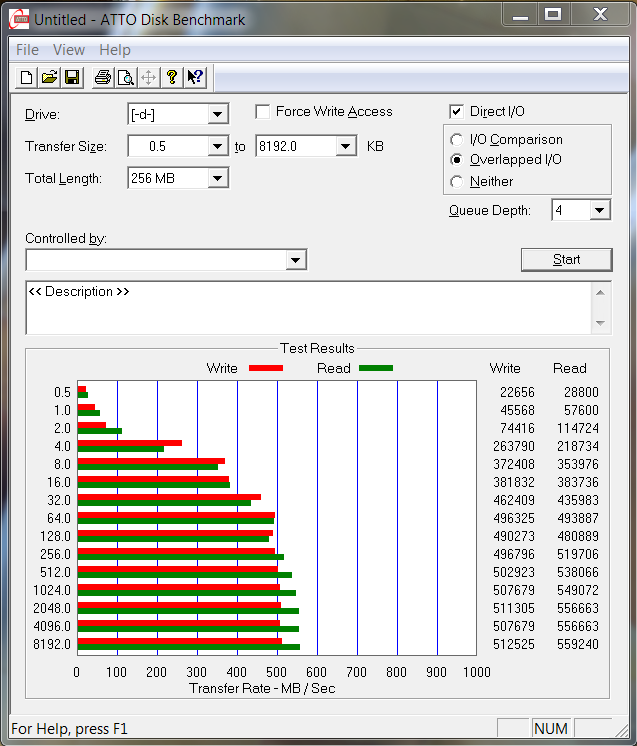Open a benchmark file via folder icon

point(49,77)
